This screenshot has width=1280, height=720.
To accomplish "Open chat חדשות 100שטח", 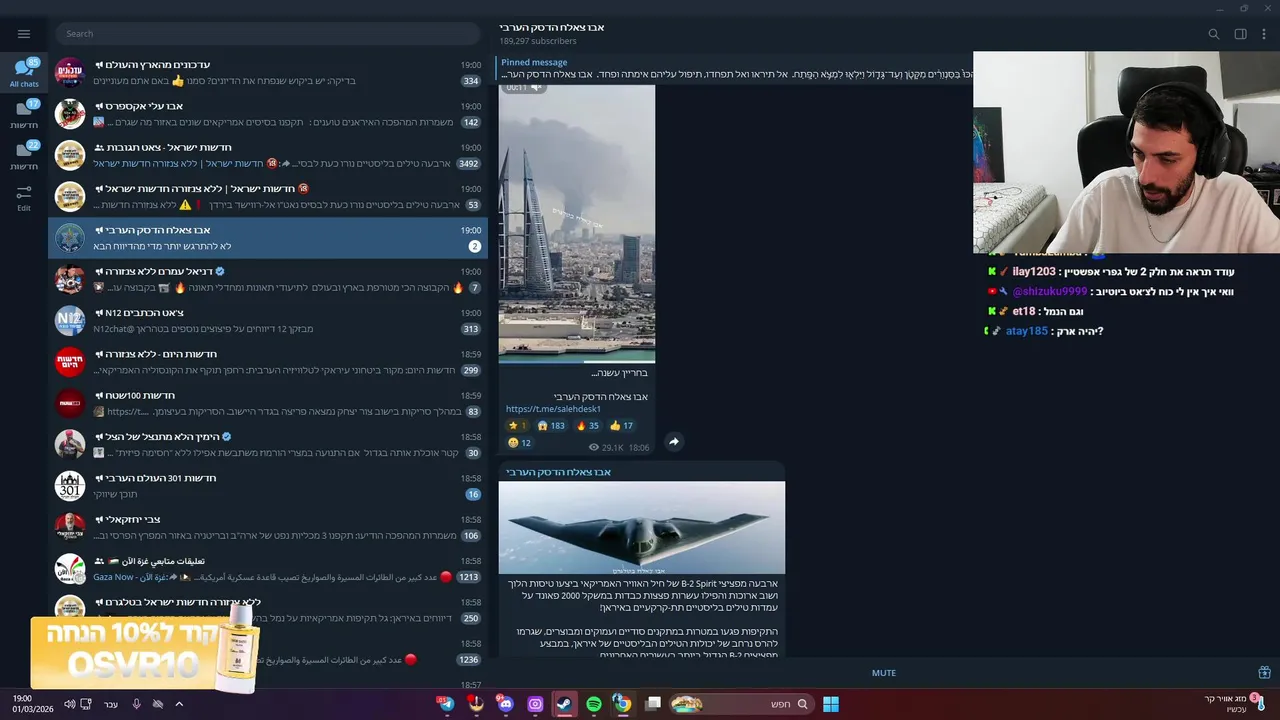I will [268, 403].
